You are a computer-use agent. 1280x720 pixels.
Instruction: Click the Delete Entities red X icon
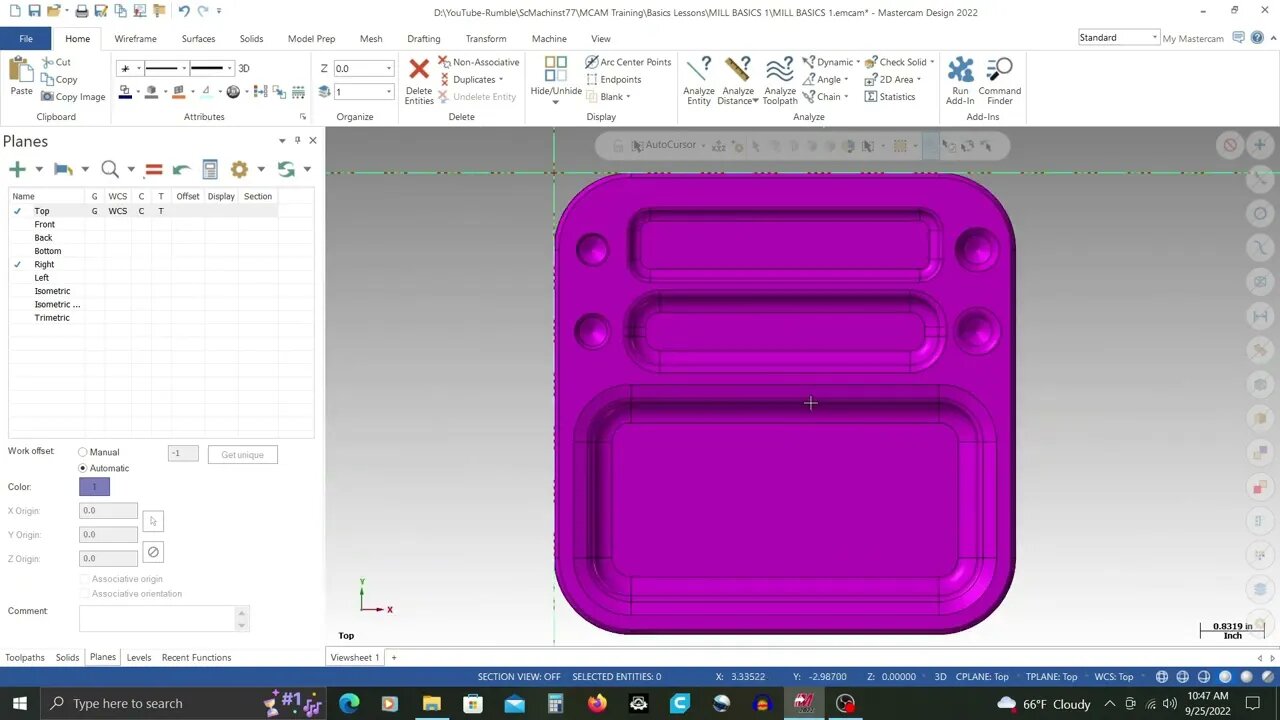pyautogui.click(x=419, y=69)
